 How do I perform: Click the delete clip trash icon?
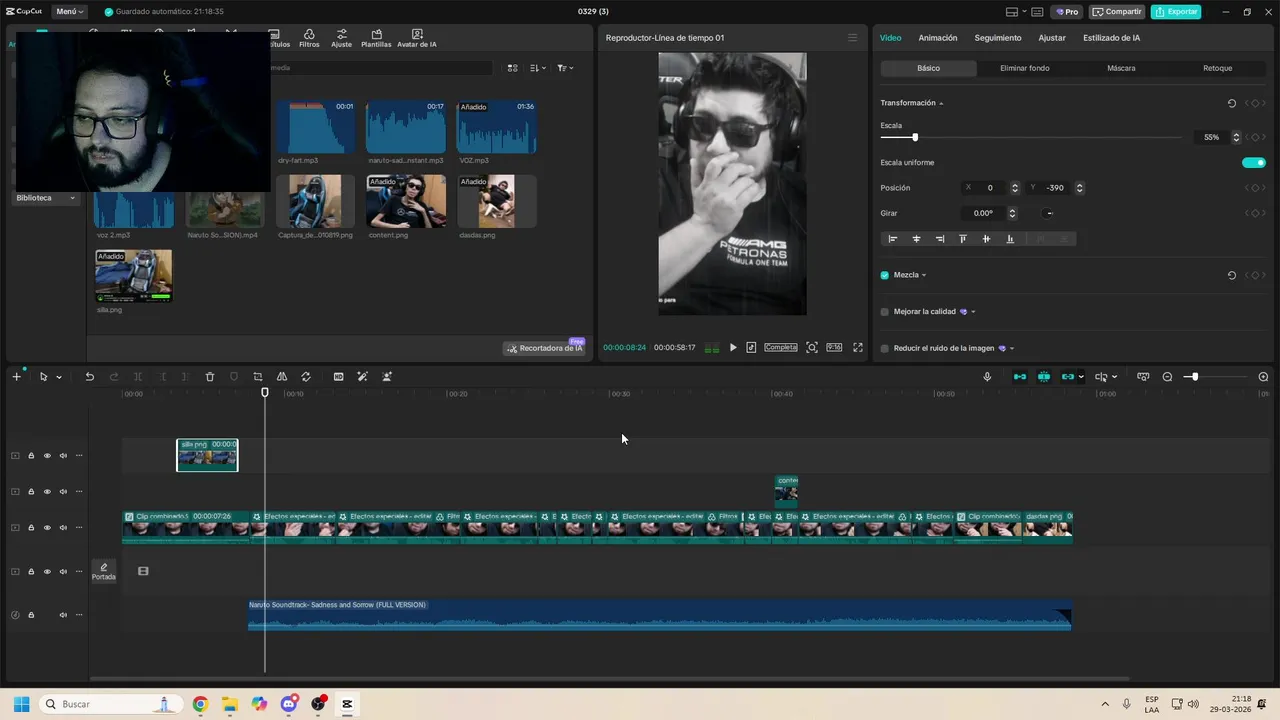tap(210, 377)
